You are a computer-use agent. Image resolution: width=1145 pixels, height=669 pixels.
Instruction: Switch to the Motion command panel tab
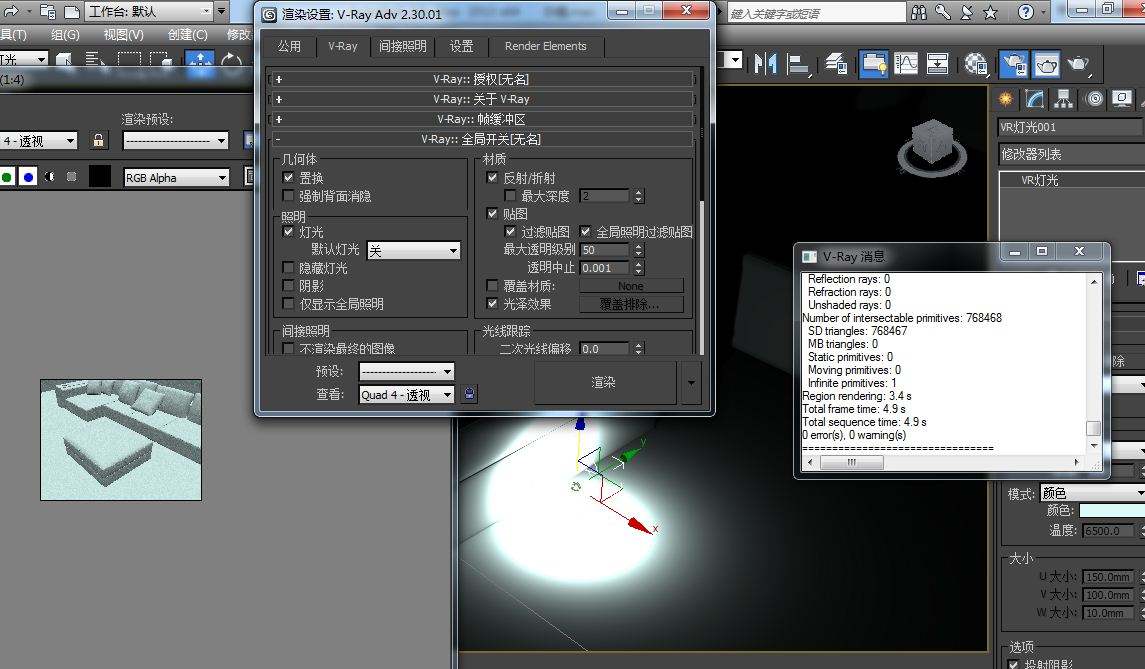[x=1094, y=99]
